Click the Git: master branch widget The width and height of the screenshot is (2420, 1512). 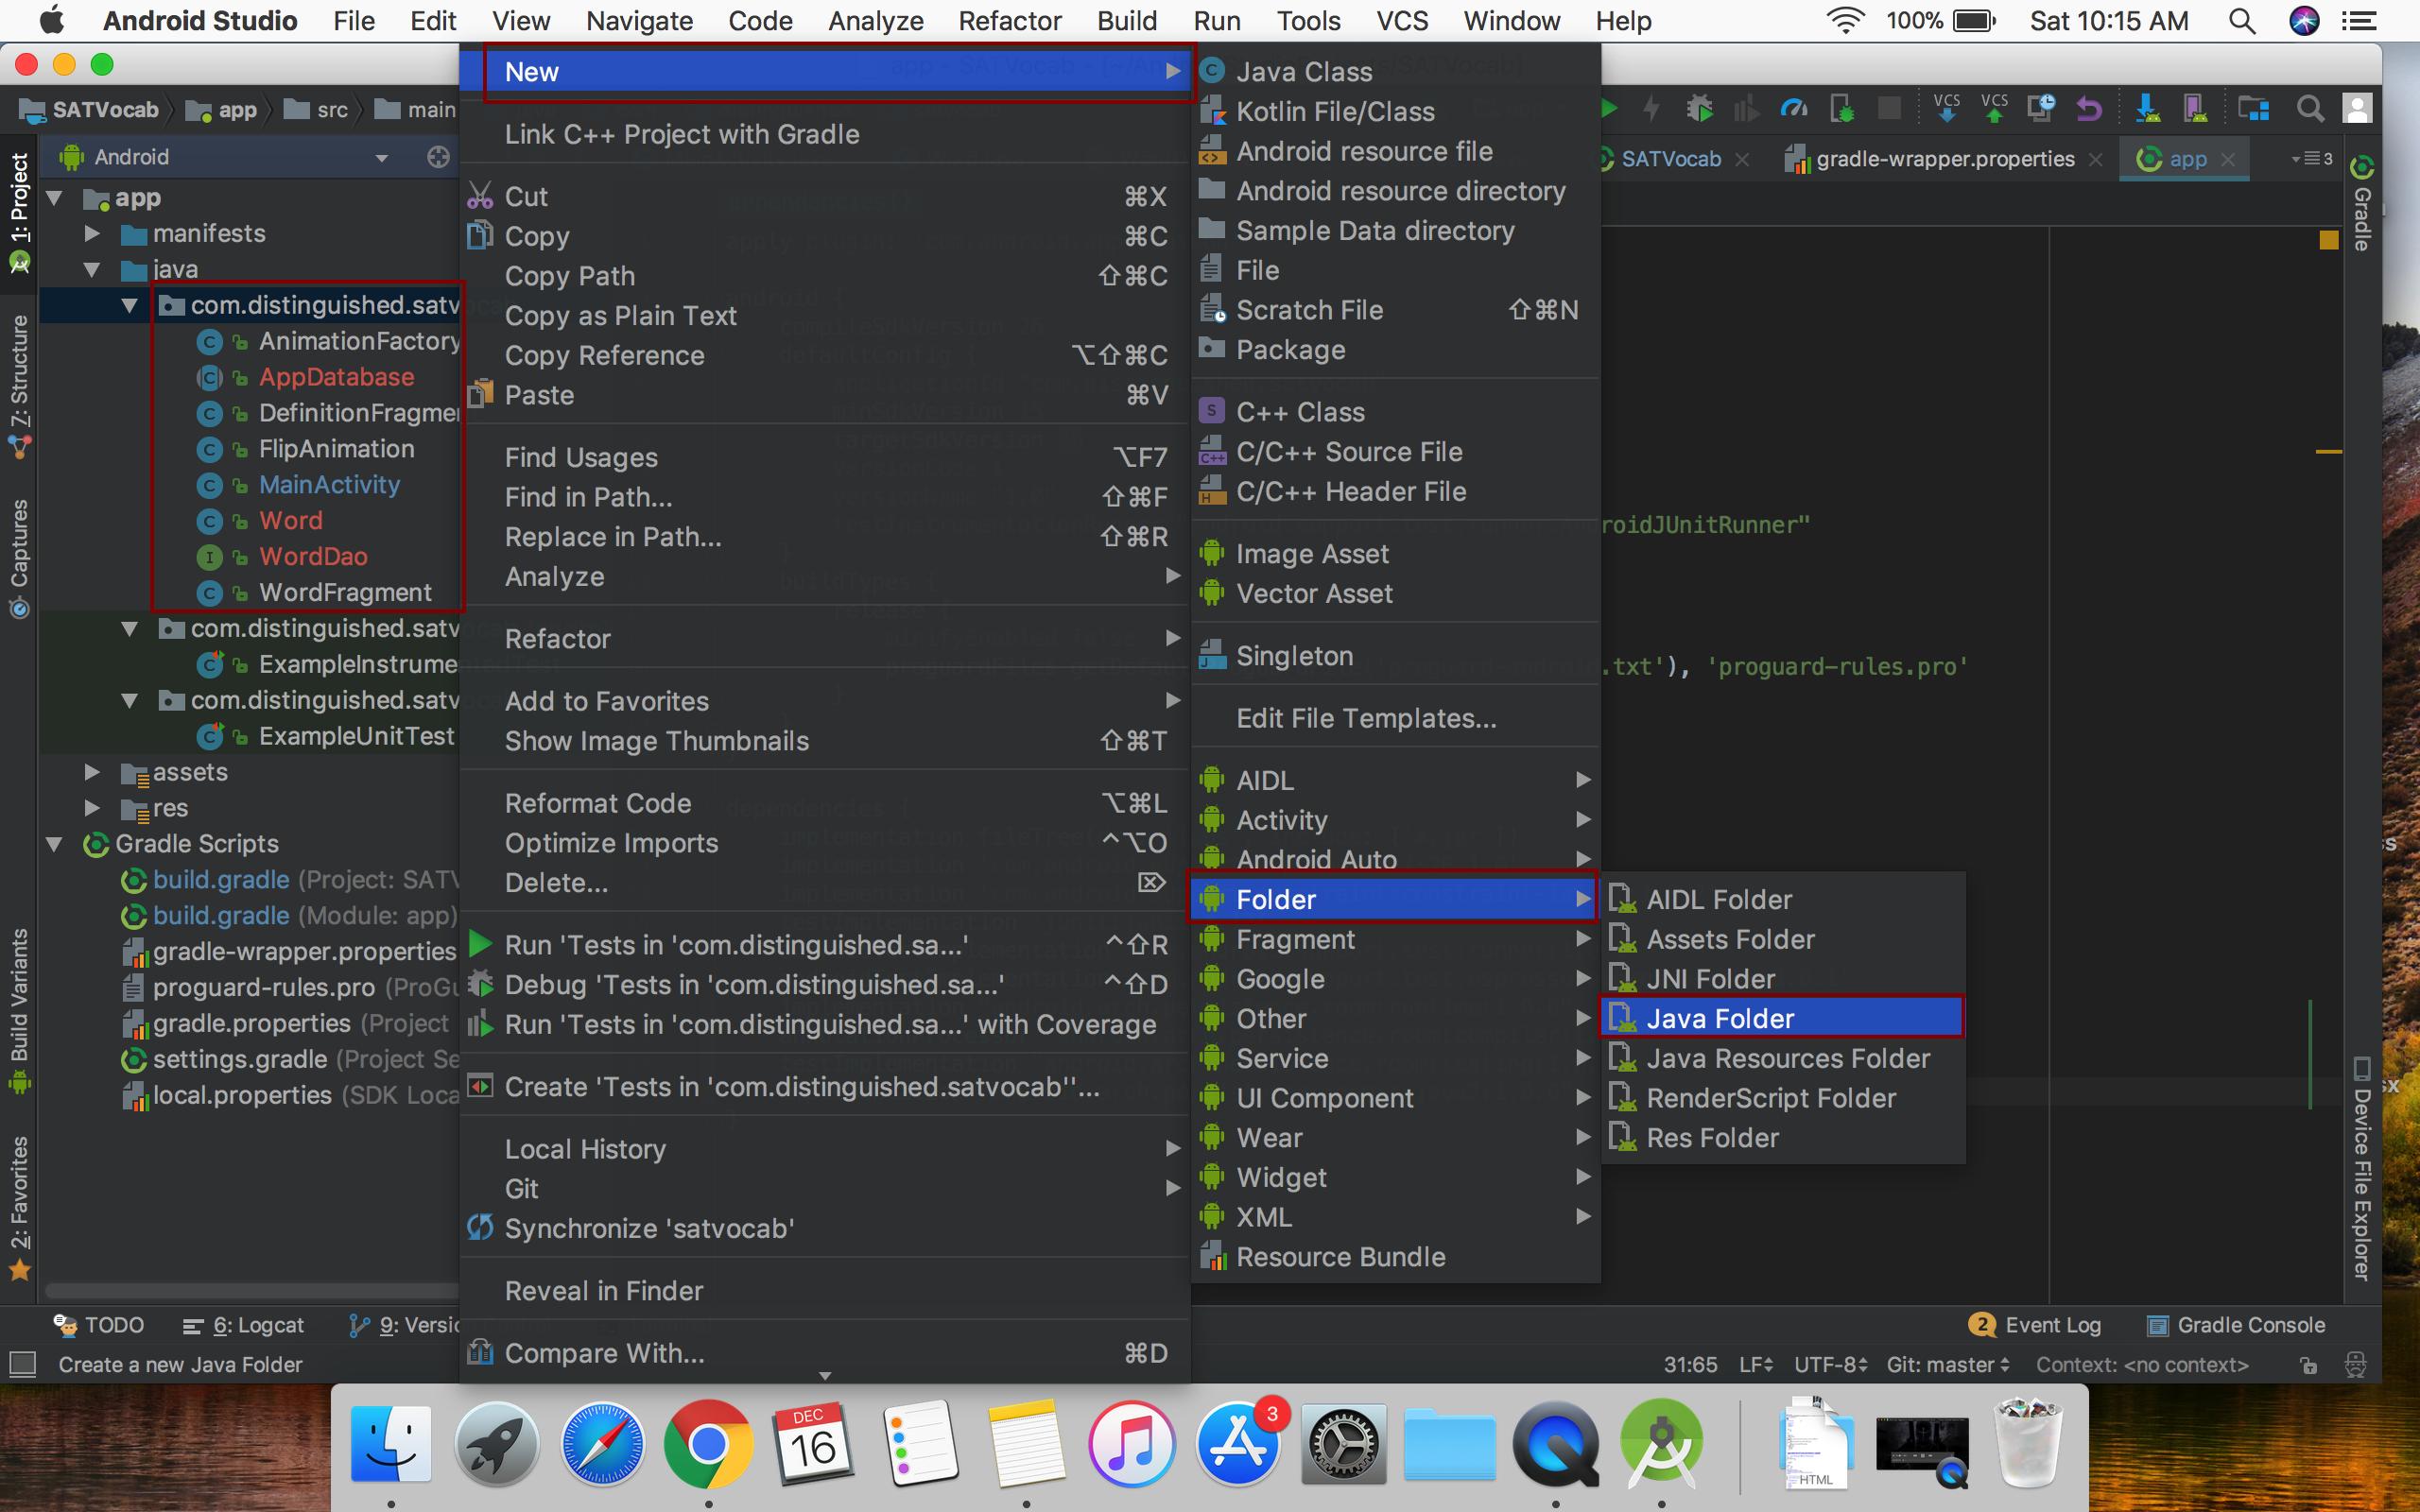click(x=1947, y=1365)
